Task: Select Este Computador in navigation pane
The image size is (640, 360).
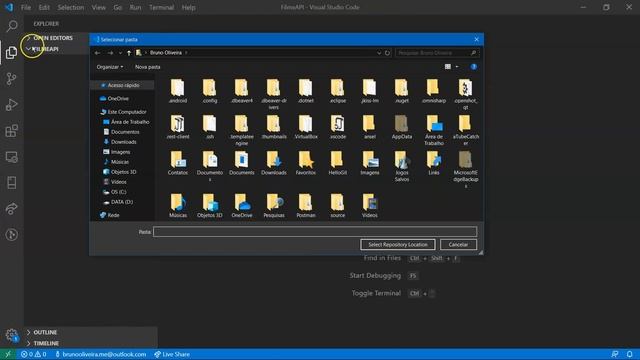Action: 123,112
